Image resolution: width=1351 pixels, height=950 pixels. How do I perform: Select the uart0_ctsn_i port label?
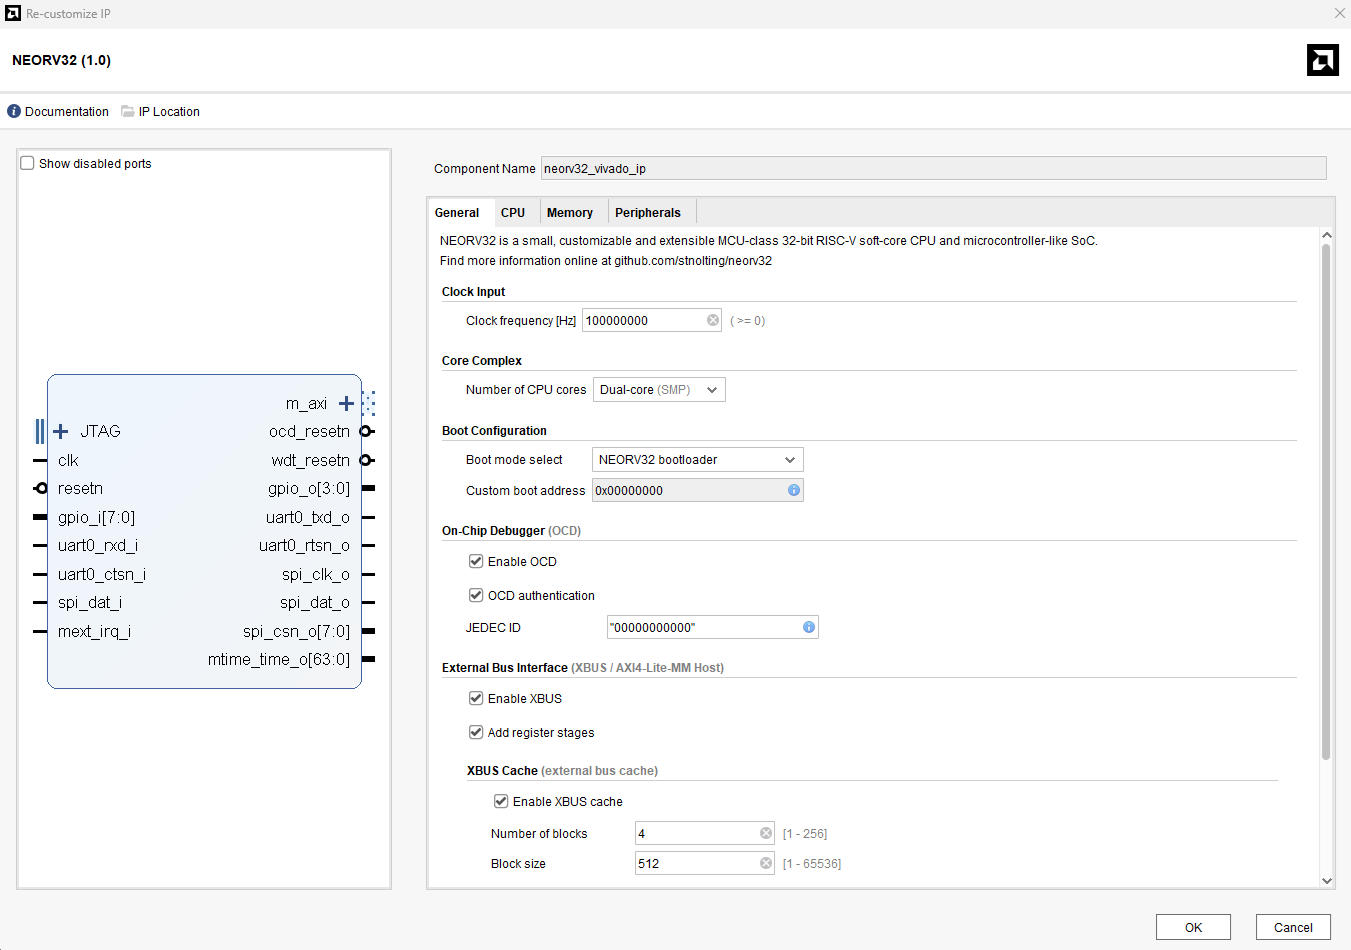(102, 574)
